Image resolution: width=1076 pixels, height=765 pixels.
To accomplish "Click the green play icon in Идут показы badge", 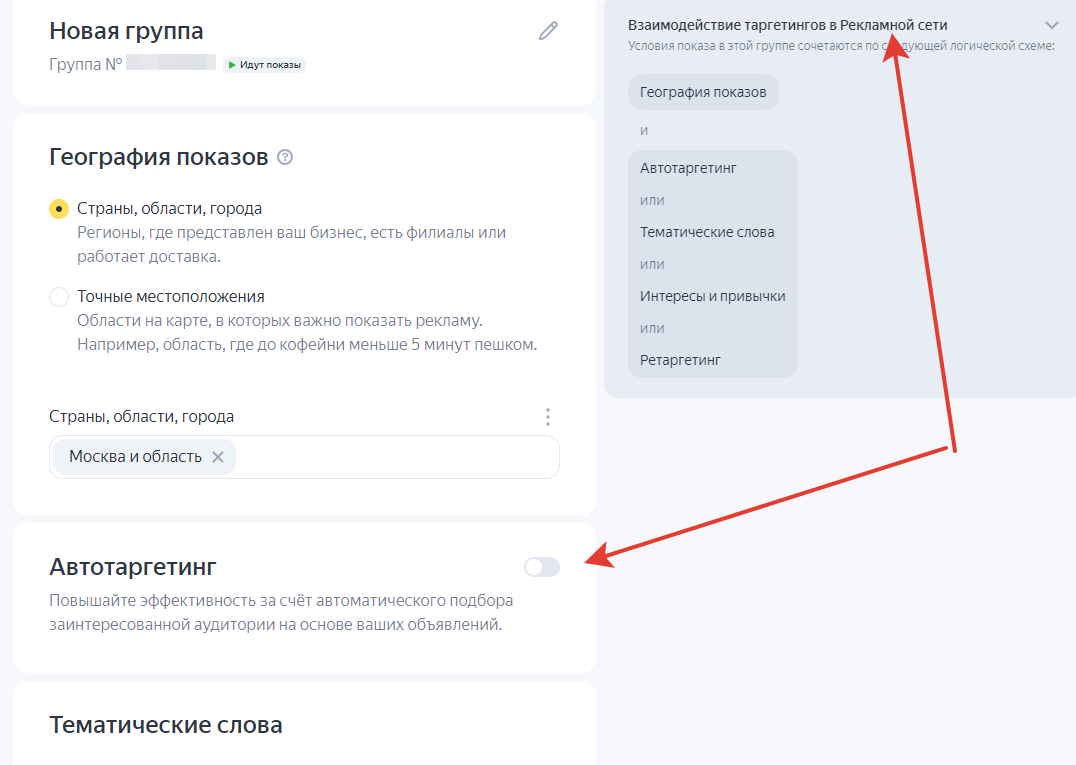I will (x=235, y=64).
